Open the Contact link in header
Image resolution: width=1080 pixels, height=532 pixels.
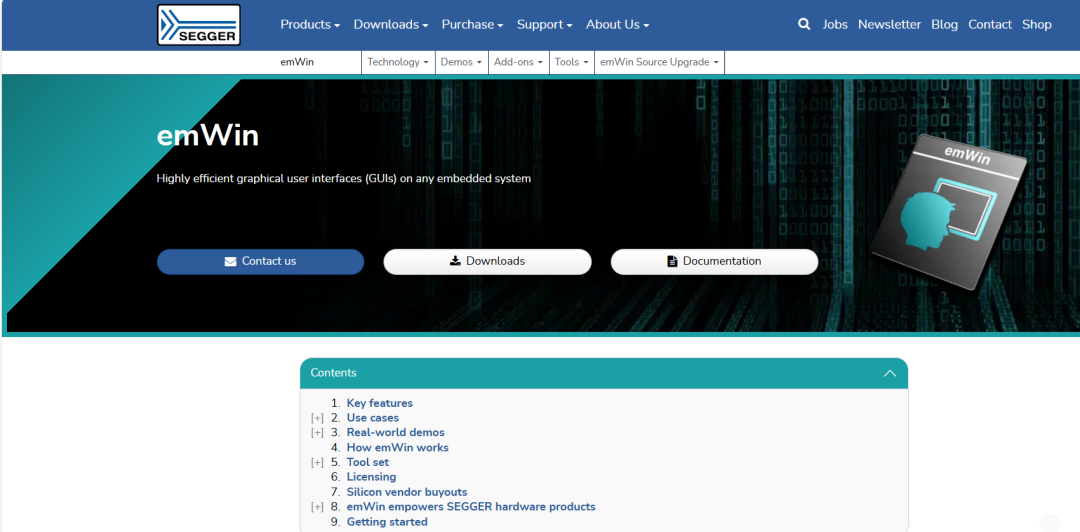pos(990,24)
